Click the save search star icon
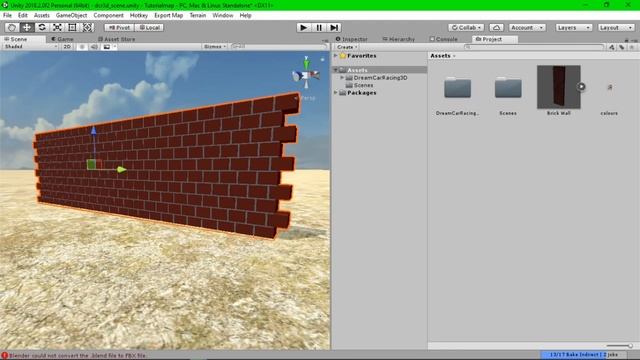 click(x=632, y=47)
